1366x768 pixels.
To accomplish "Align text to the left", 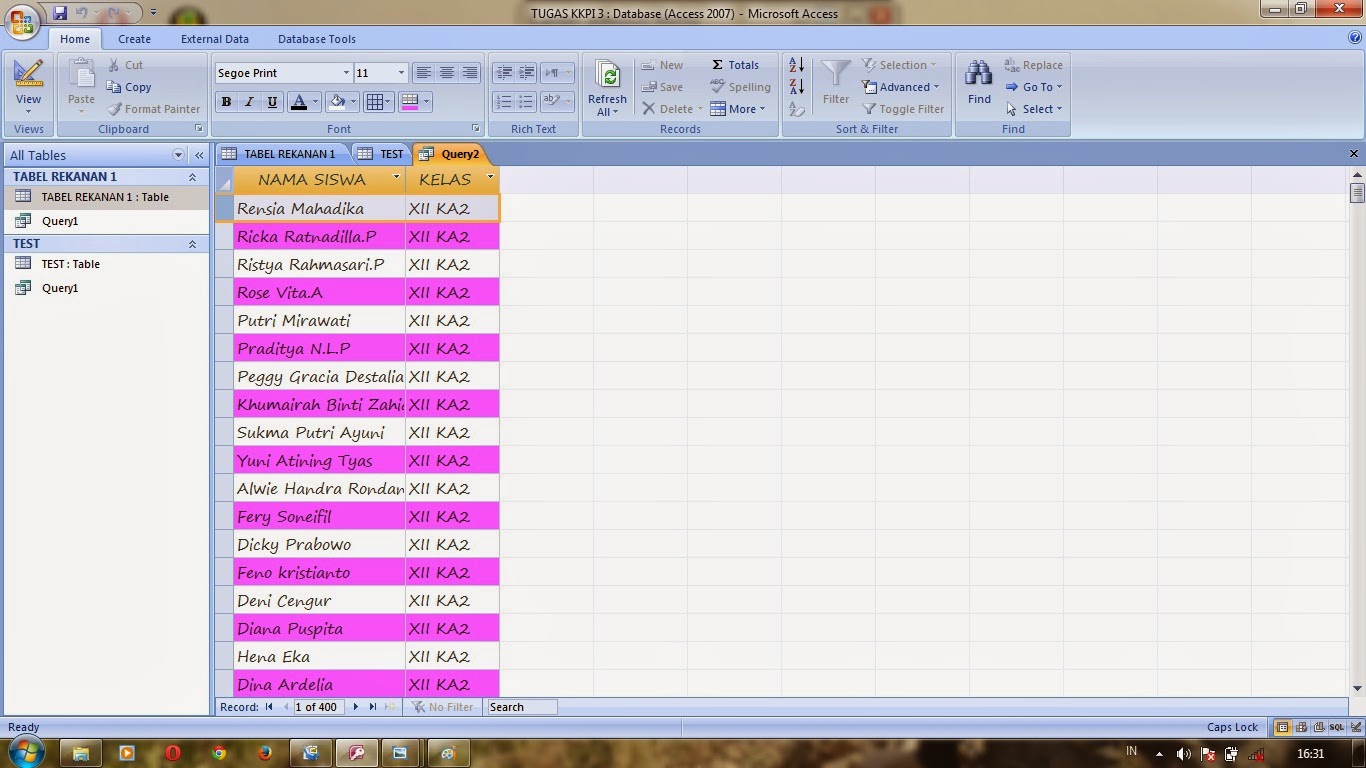I will [x=424, y=73].
